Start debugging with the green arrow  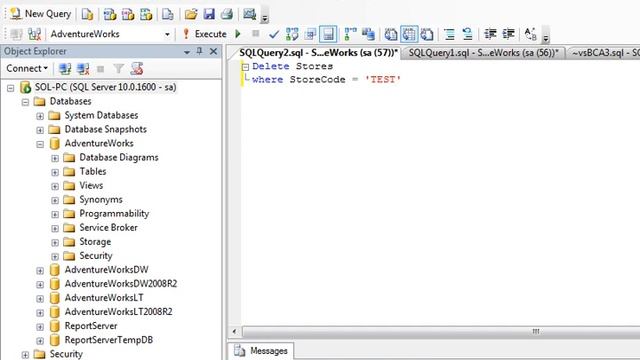point(238,34)
